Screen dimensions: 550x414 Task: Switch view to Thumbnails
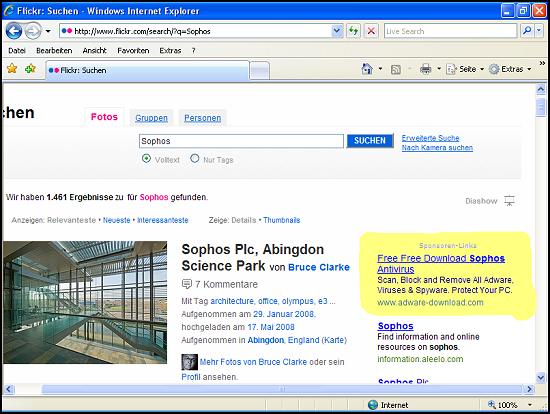pyautogui.click(x=282, y=220)
